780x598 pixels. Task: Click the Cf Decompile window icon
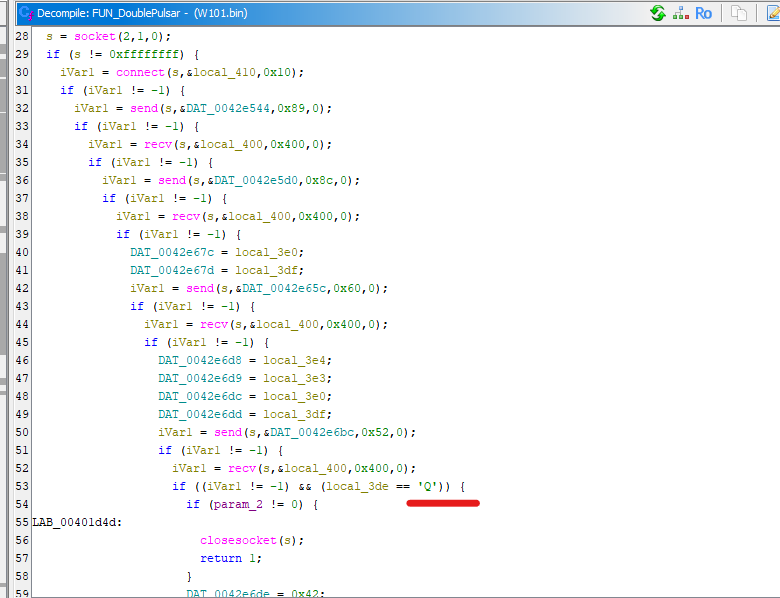coord(24,13)
